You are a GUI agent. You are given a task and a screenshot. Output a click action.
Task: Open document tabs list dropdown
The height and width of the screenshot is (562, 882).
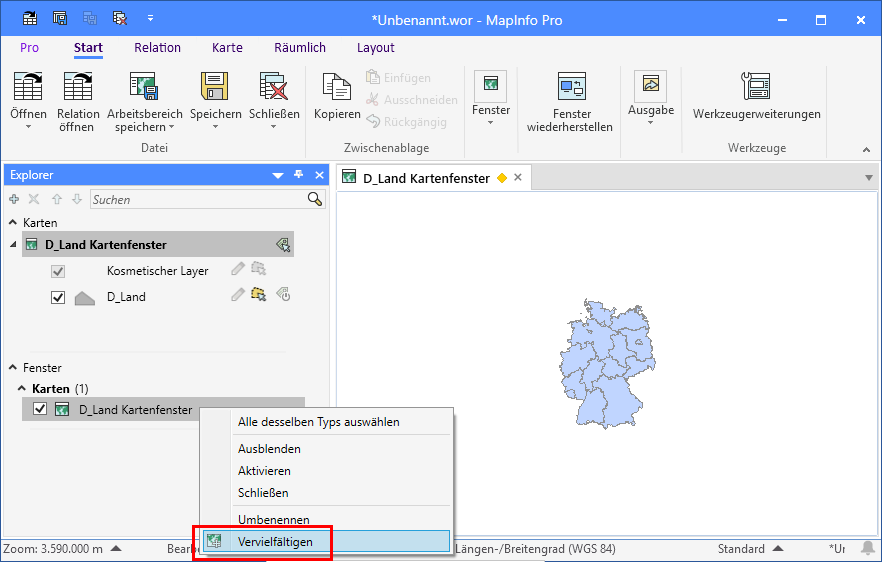pyautogui.click(x=869, y=178)
